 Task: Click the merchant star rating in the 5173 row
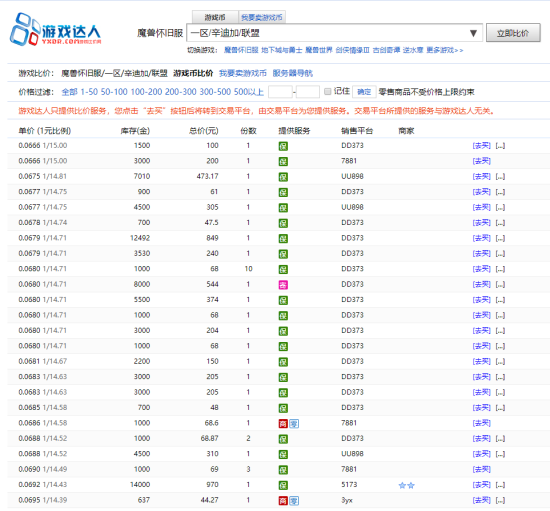coord(407,485)
